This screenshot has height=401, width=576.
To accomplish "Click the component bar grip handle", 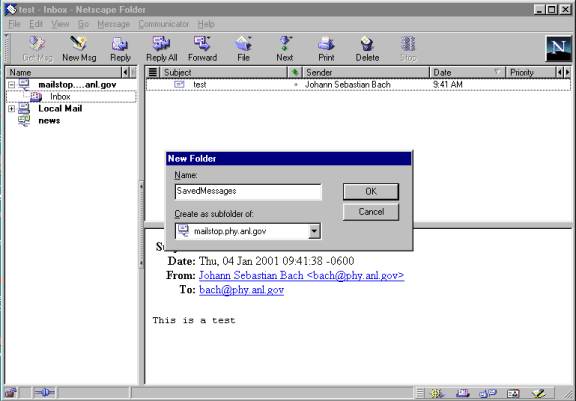I will coord(421,394).
